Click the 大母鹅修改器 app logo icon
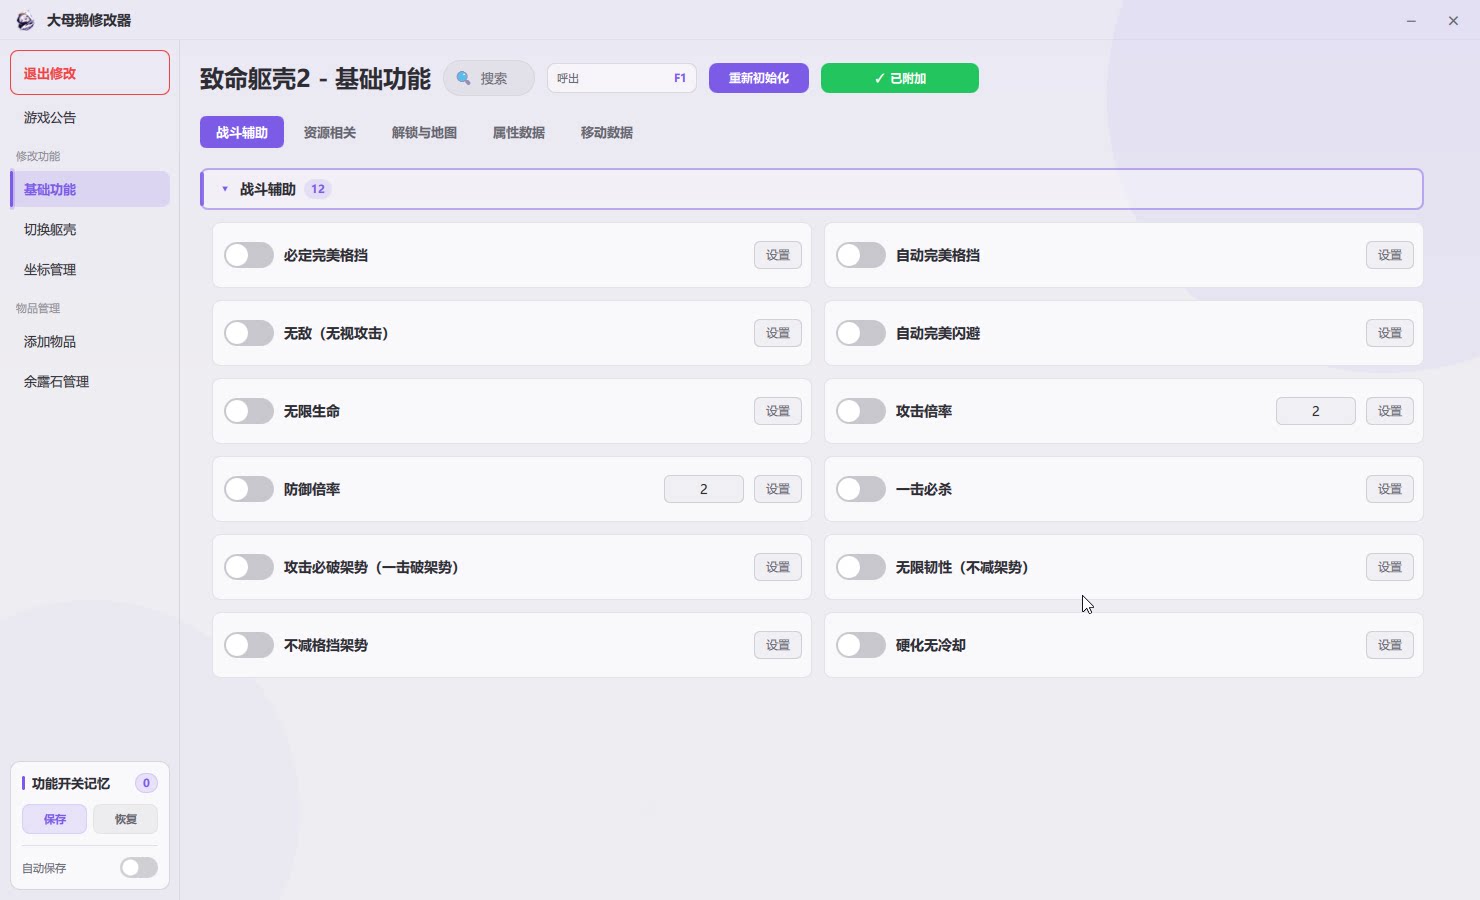Screen dimensions: 1480x900 click(25, 21)
